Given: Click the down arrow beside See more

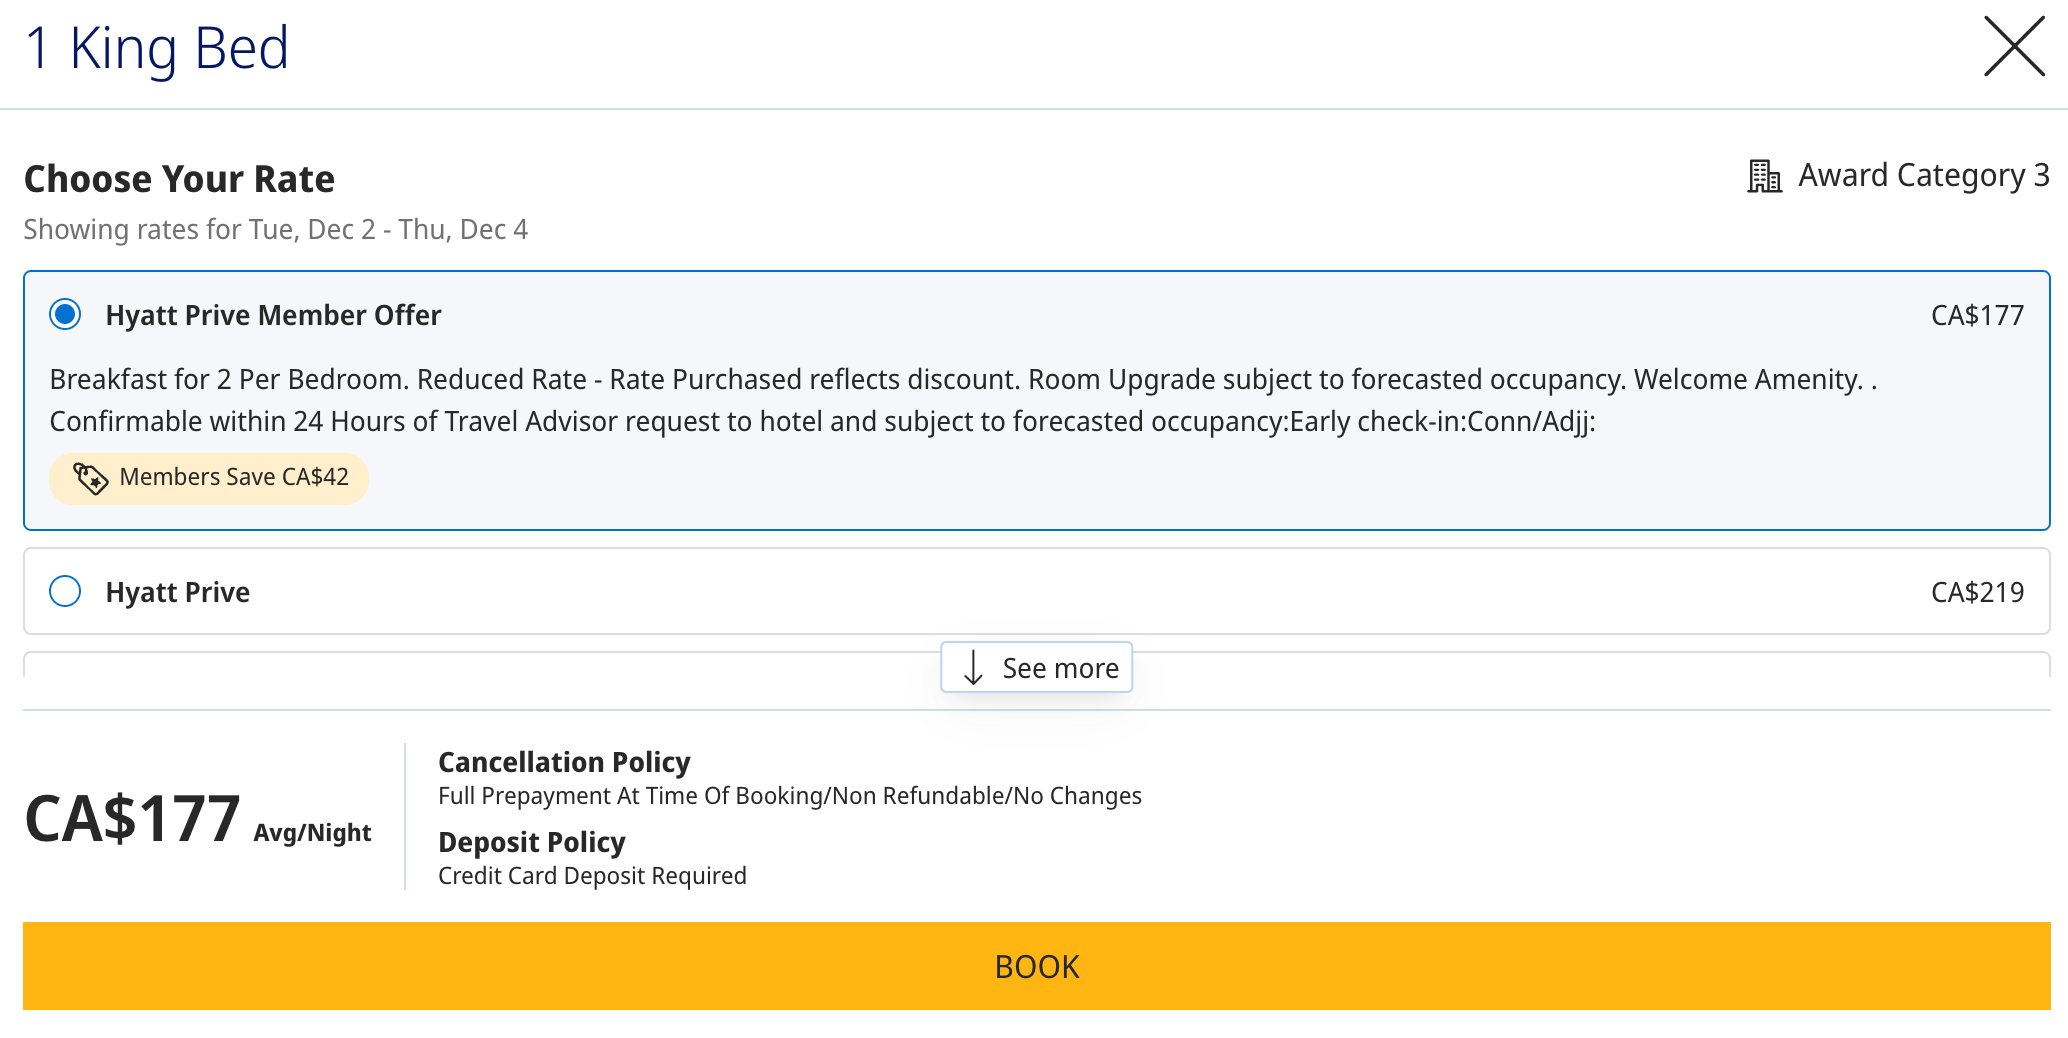Looking at the screenshot, I should pyautogui.click(x=973, y=668).
